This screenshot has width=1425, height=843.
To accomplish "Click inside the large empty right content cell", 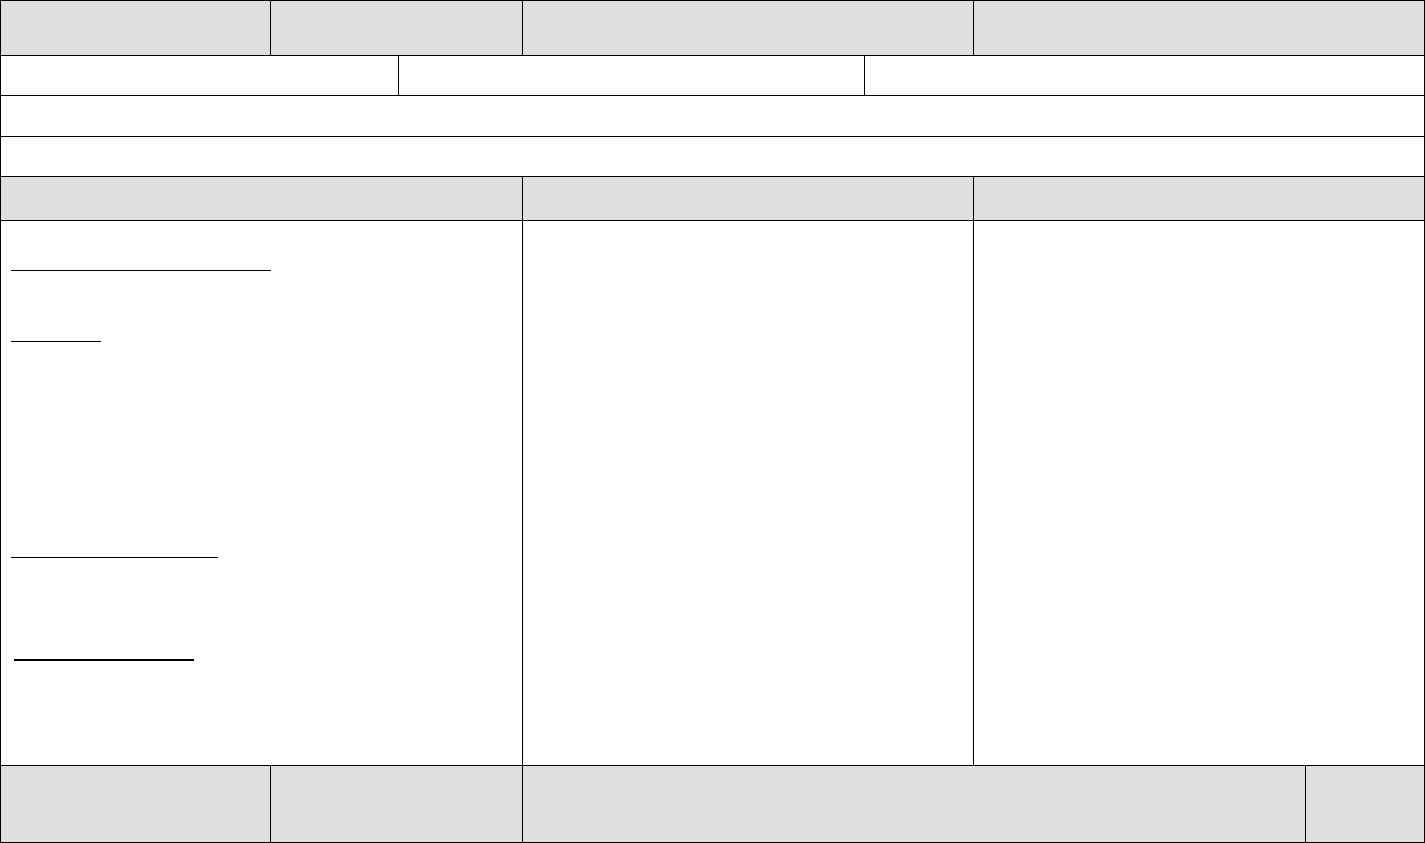I will click(1199, 492).
